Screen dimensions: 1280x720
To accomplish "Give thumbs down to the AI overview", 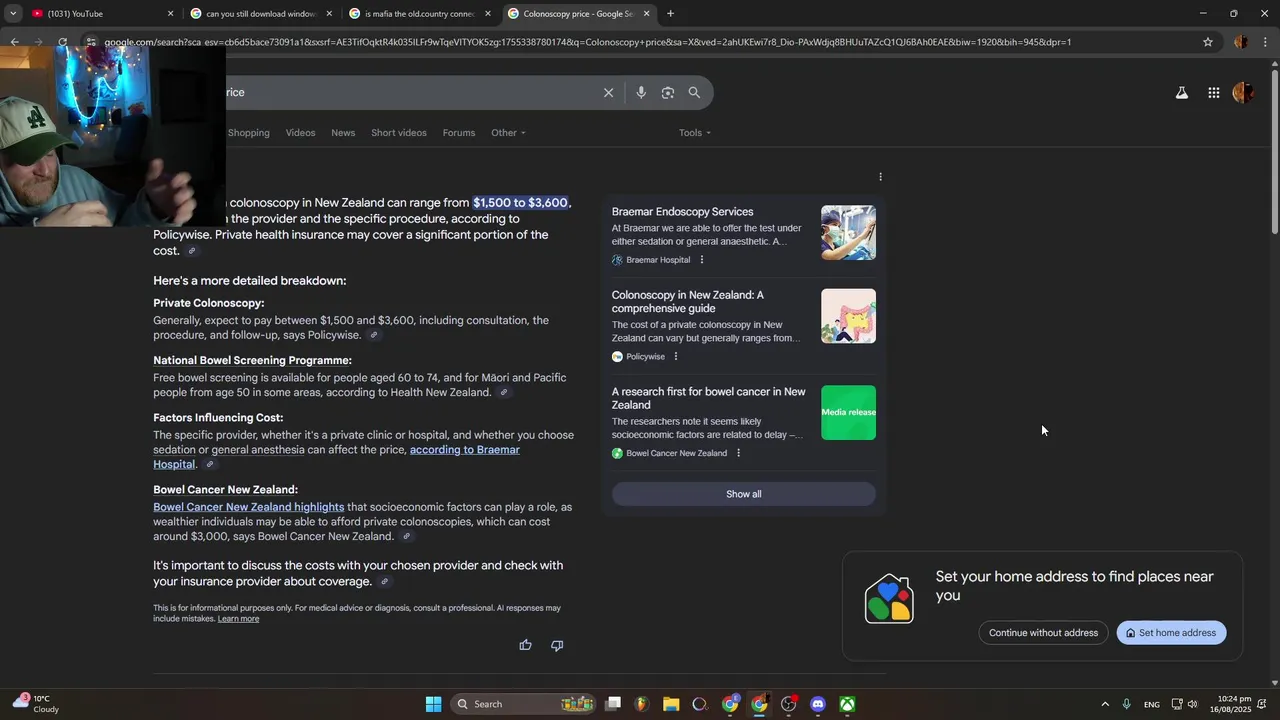I will tap(557, 645).
